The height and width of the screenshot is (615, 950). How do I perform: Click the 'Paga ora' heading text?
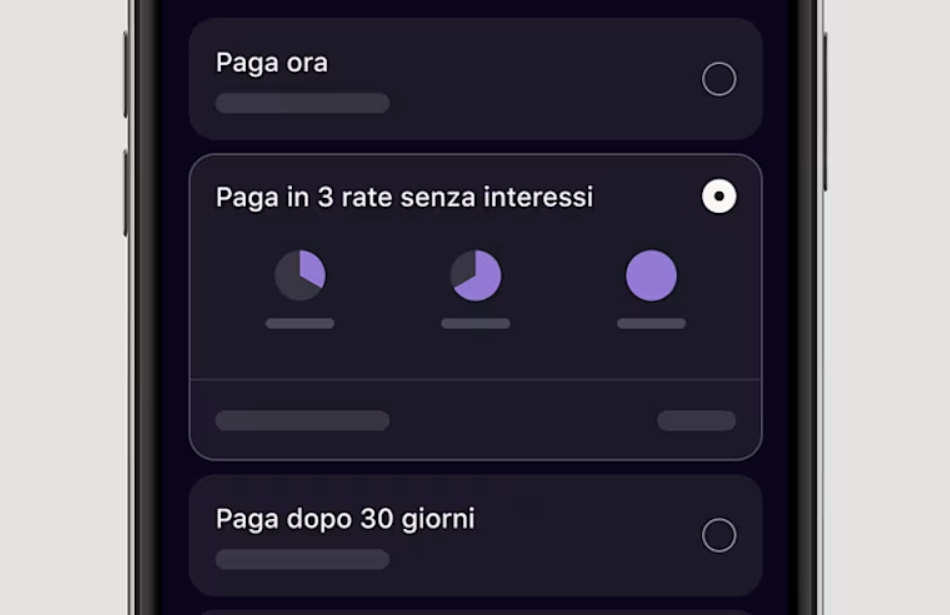click(x=272, y=63)
